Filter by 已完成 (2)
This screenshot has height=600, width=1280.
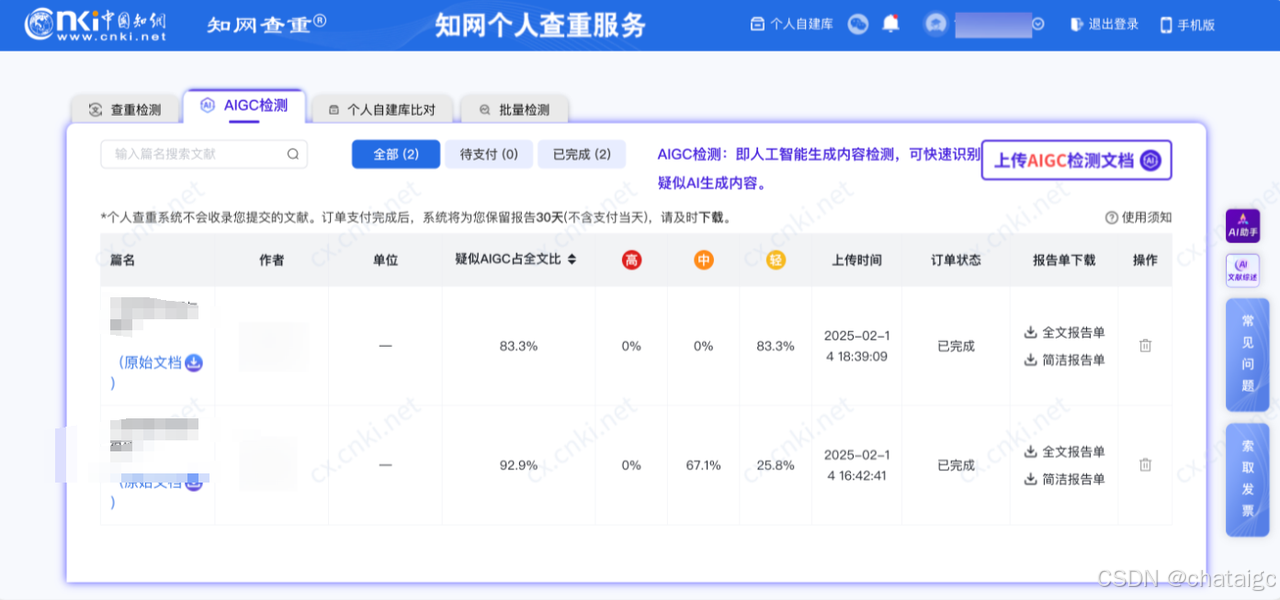click(582, 154)
